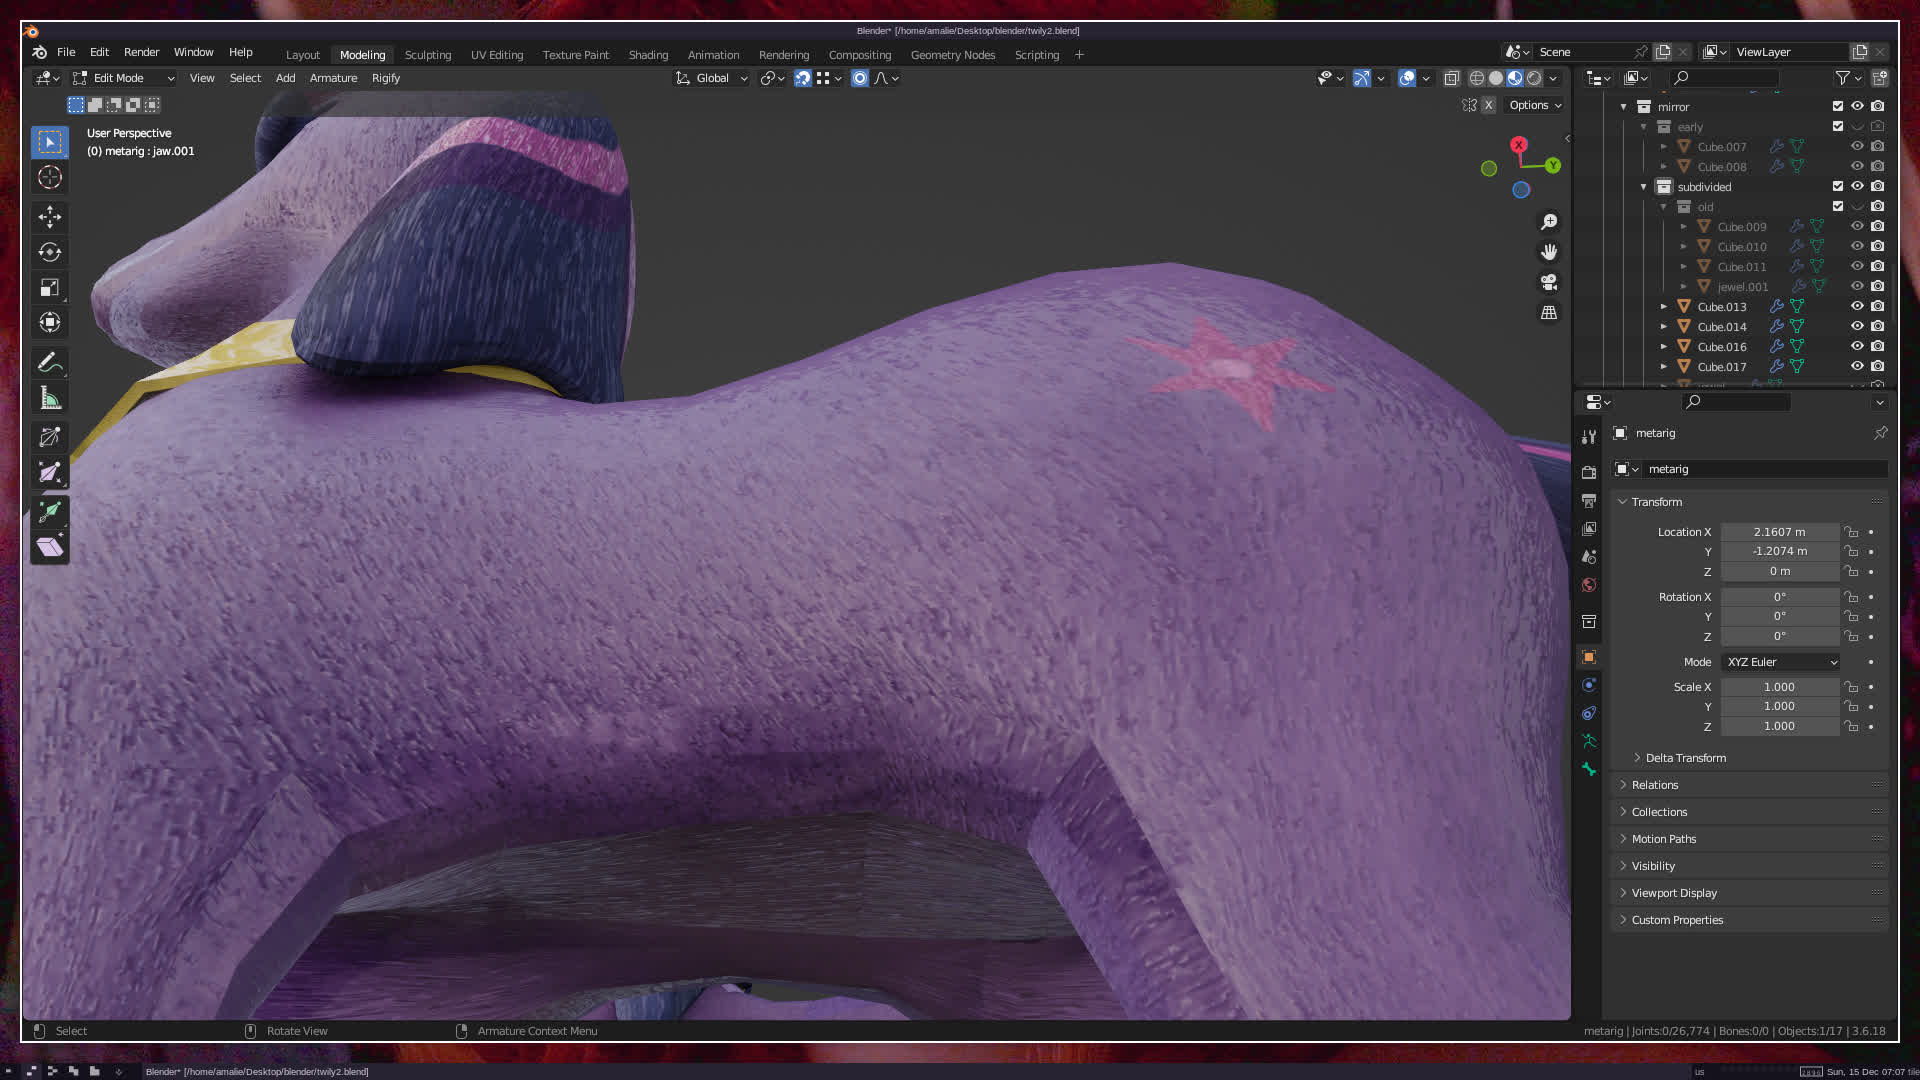Viewport: 1920px width, 1080px height.
Task: Expand the Relations panel
Action: [x=1655, y=785]
